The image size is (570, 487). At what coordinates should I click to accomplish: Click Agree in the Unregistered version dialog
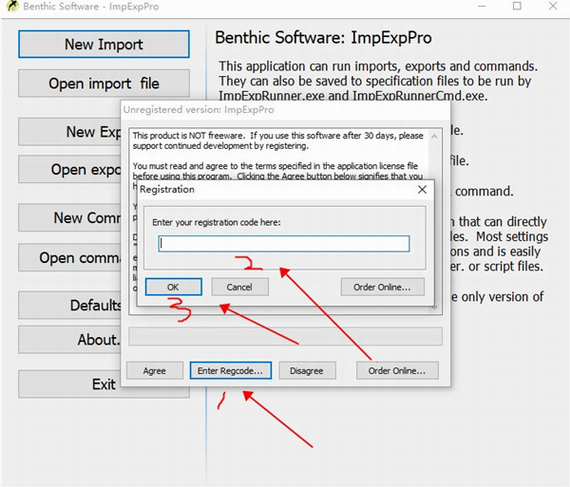[154, 370]
